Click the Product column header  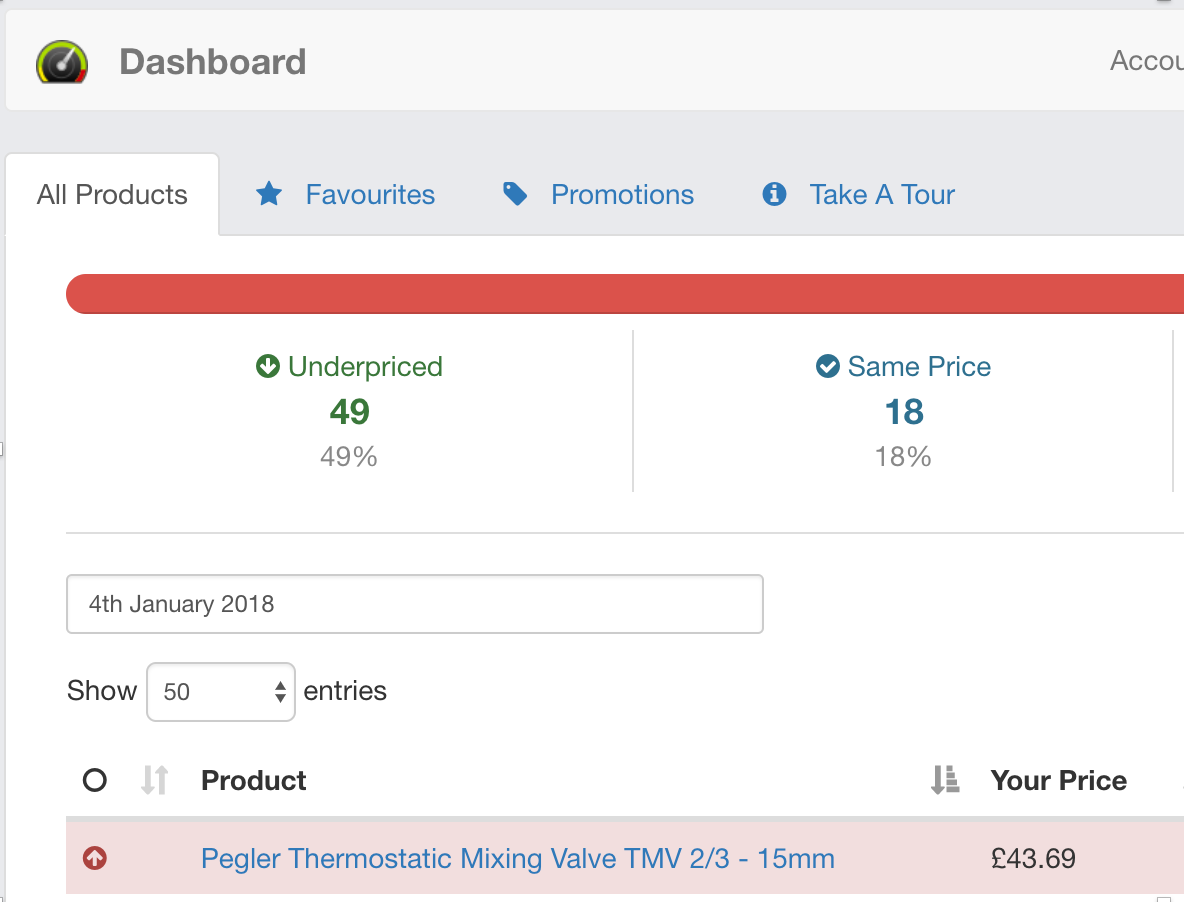click(254, 780)
